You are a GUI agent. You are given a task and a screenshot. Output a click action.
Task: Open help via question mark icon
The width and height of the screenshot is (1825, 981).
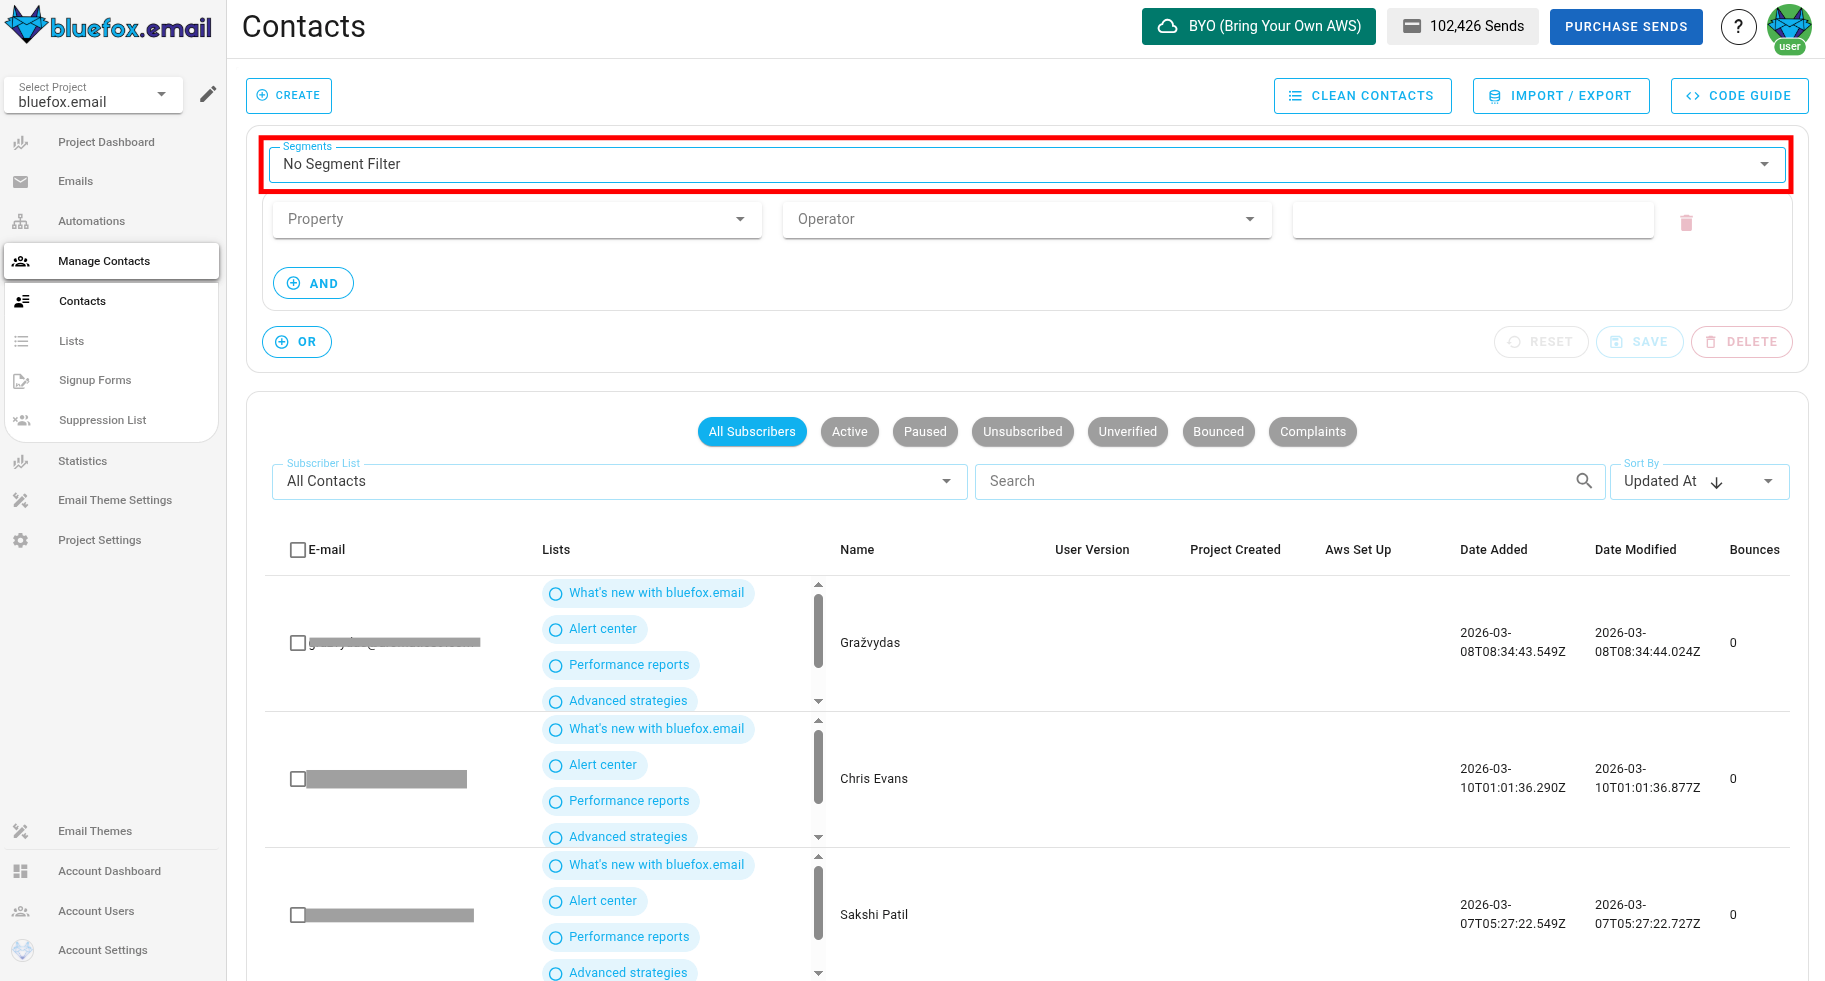[x=1739, y=27]
